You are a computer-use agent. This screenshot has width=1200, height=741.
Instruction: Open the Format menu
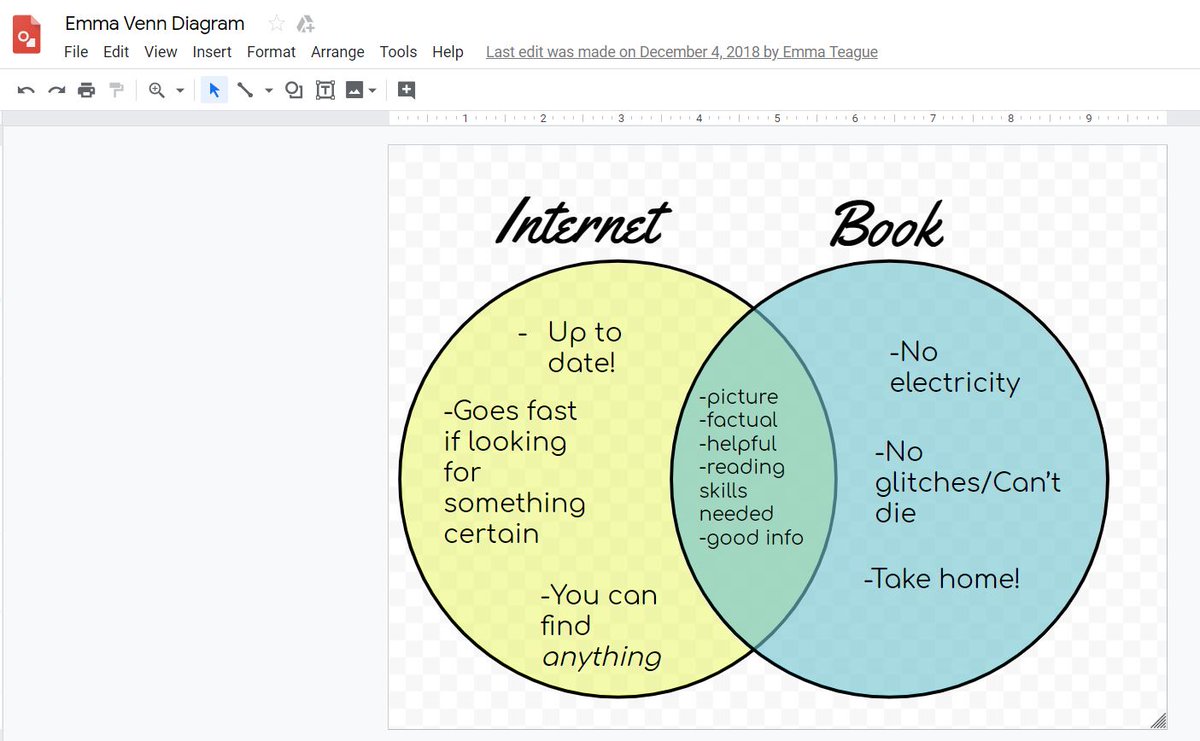[271, 52]
